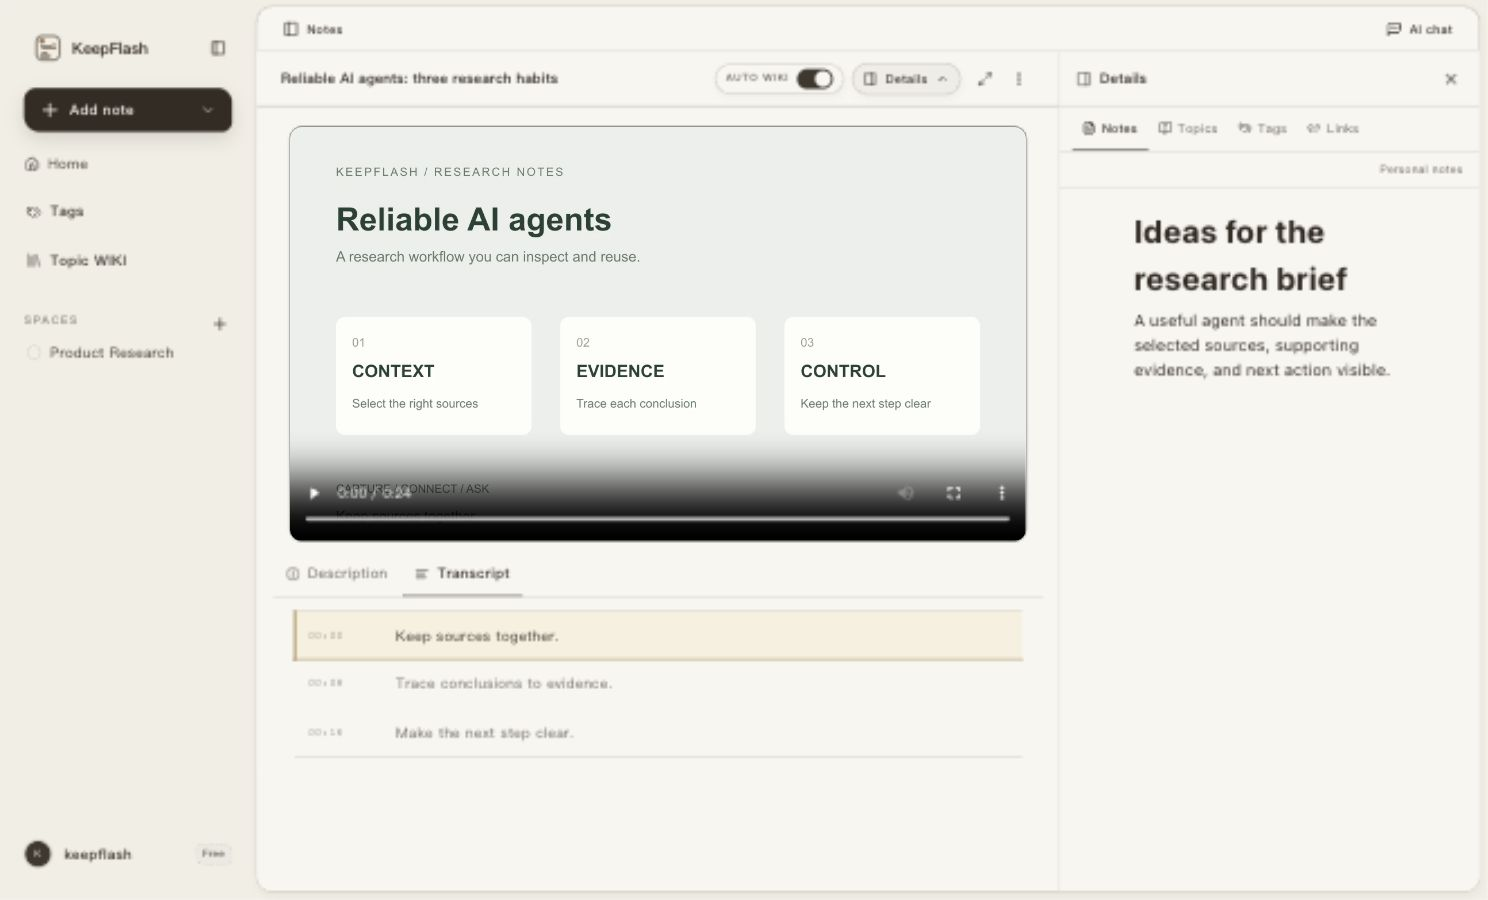
Task: Open the Add note dropdown arrow
Action: click(x=208, y=110)
